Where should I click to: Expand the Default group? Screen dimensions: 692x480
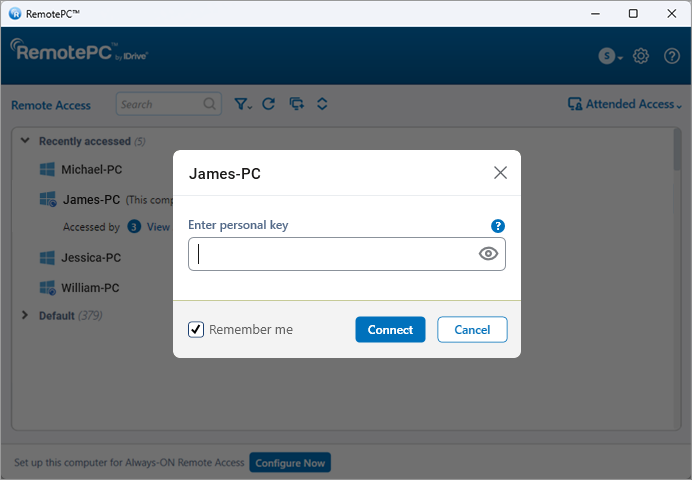(x=25, y=315)
